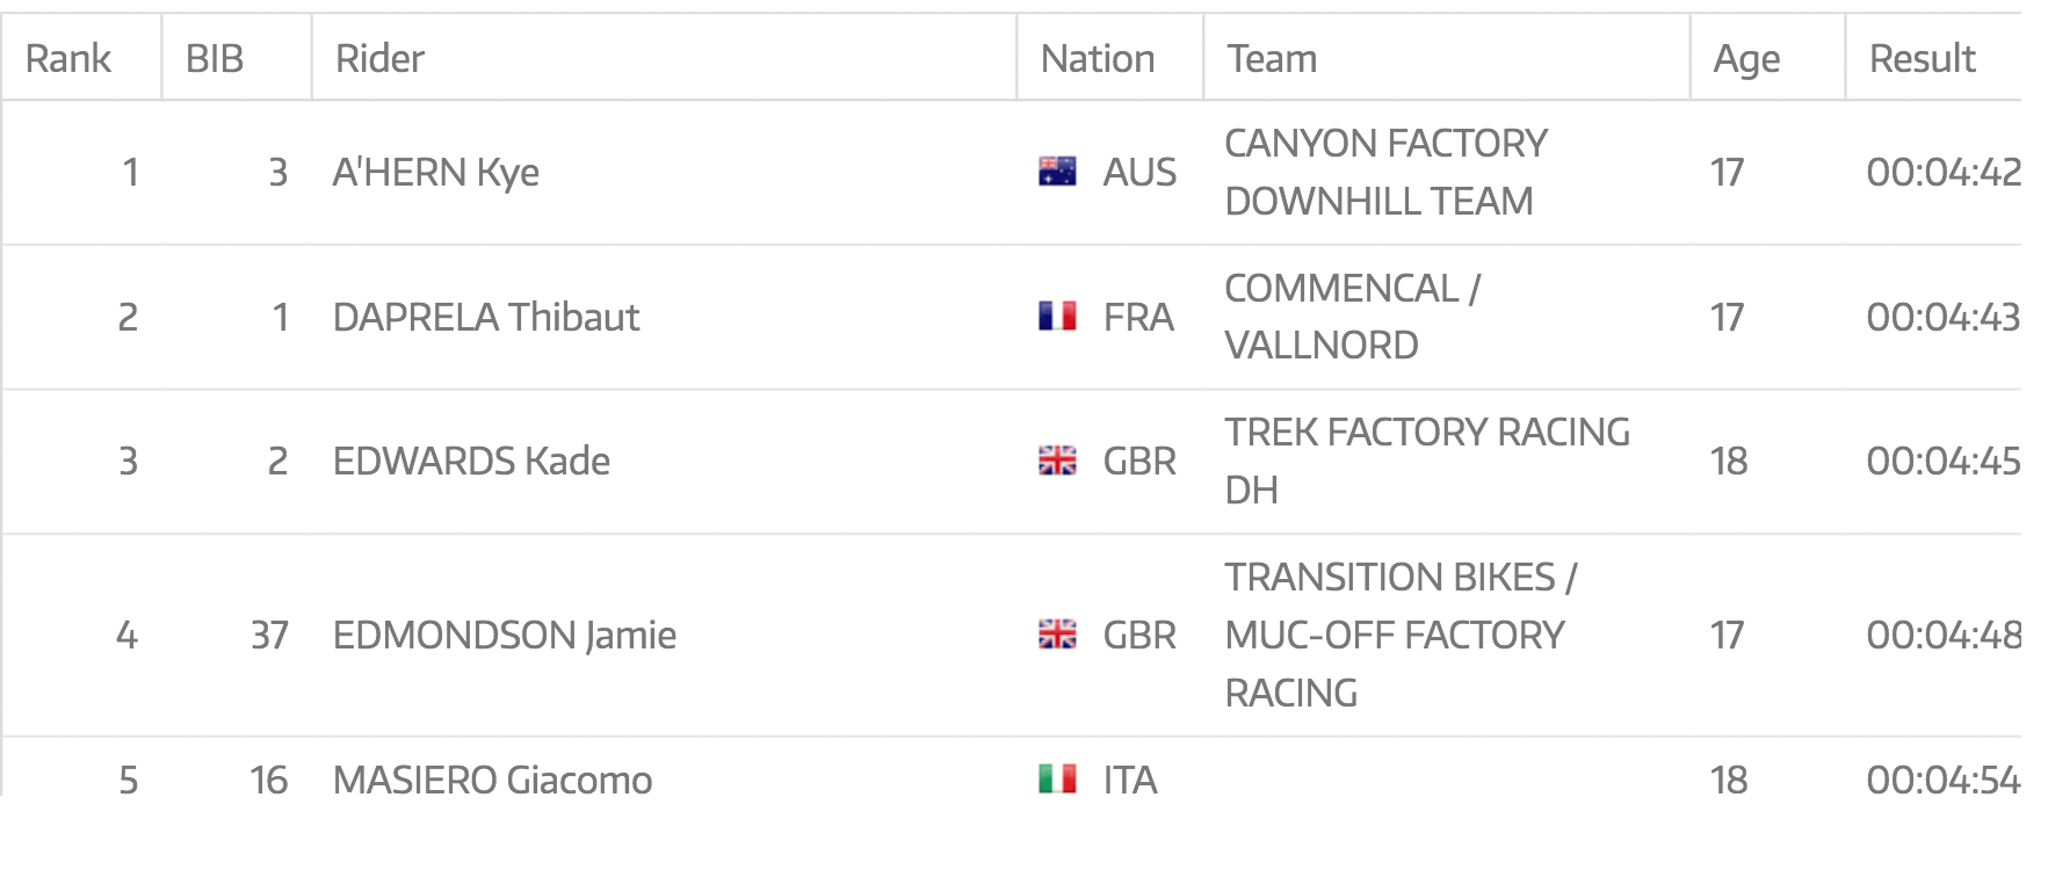Open Commencal / Vallnord team
Image resolution: width=2048 pixels, height=877 pixels.
click(1352, 316)
